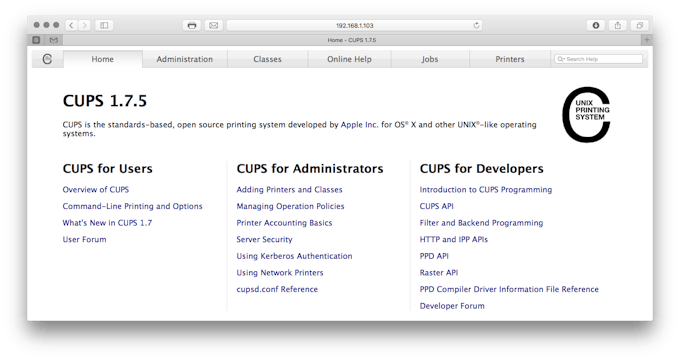
Task: Click the address bar showing 192.168.1.103
Action: 354,25
